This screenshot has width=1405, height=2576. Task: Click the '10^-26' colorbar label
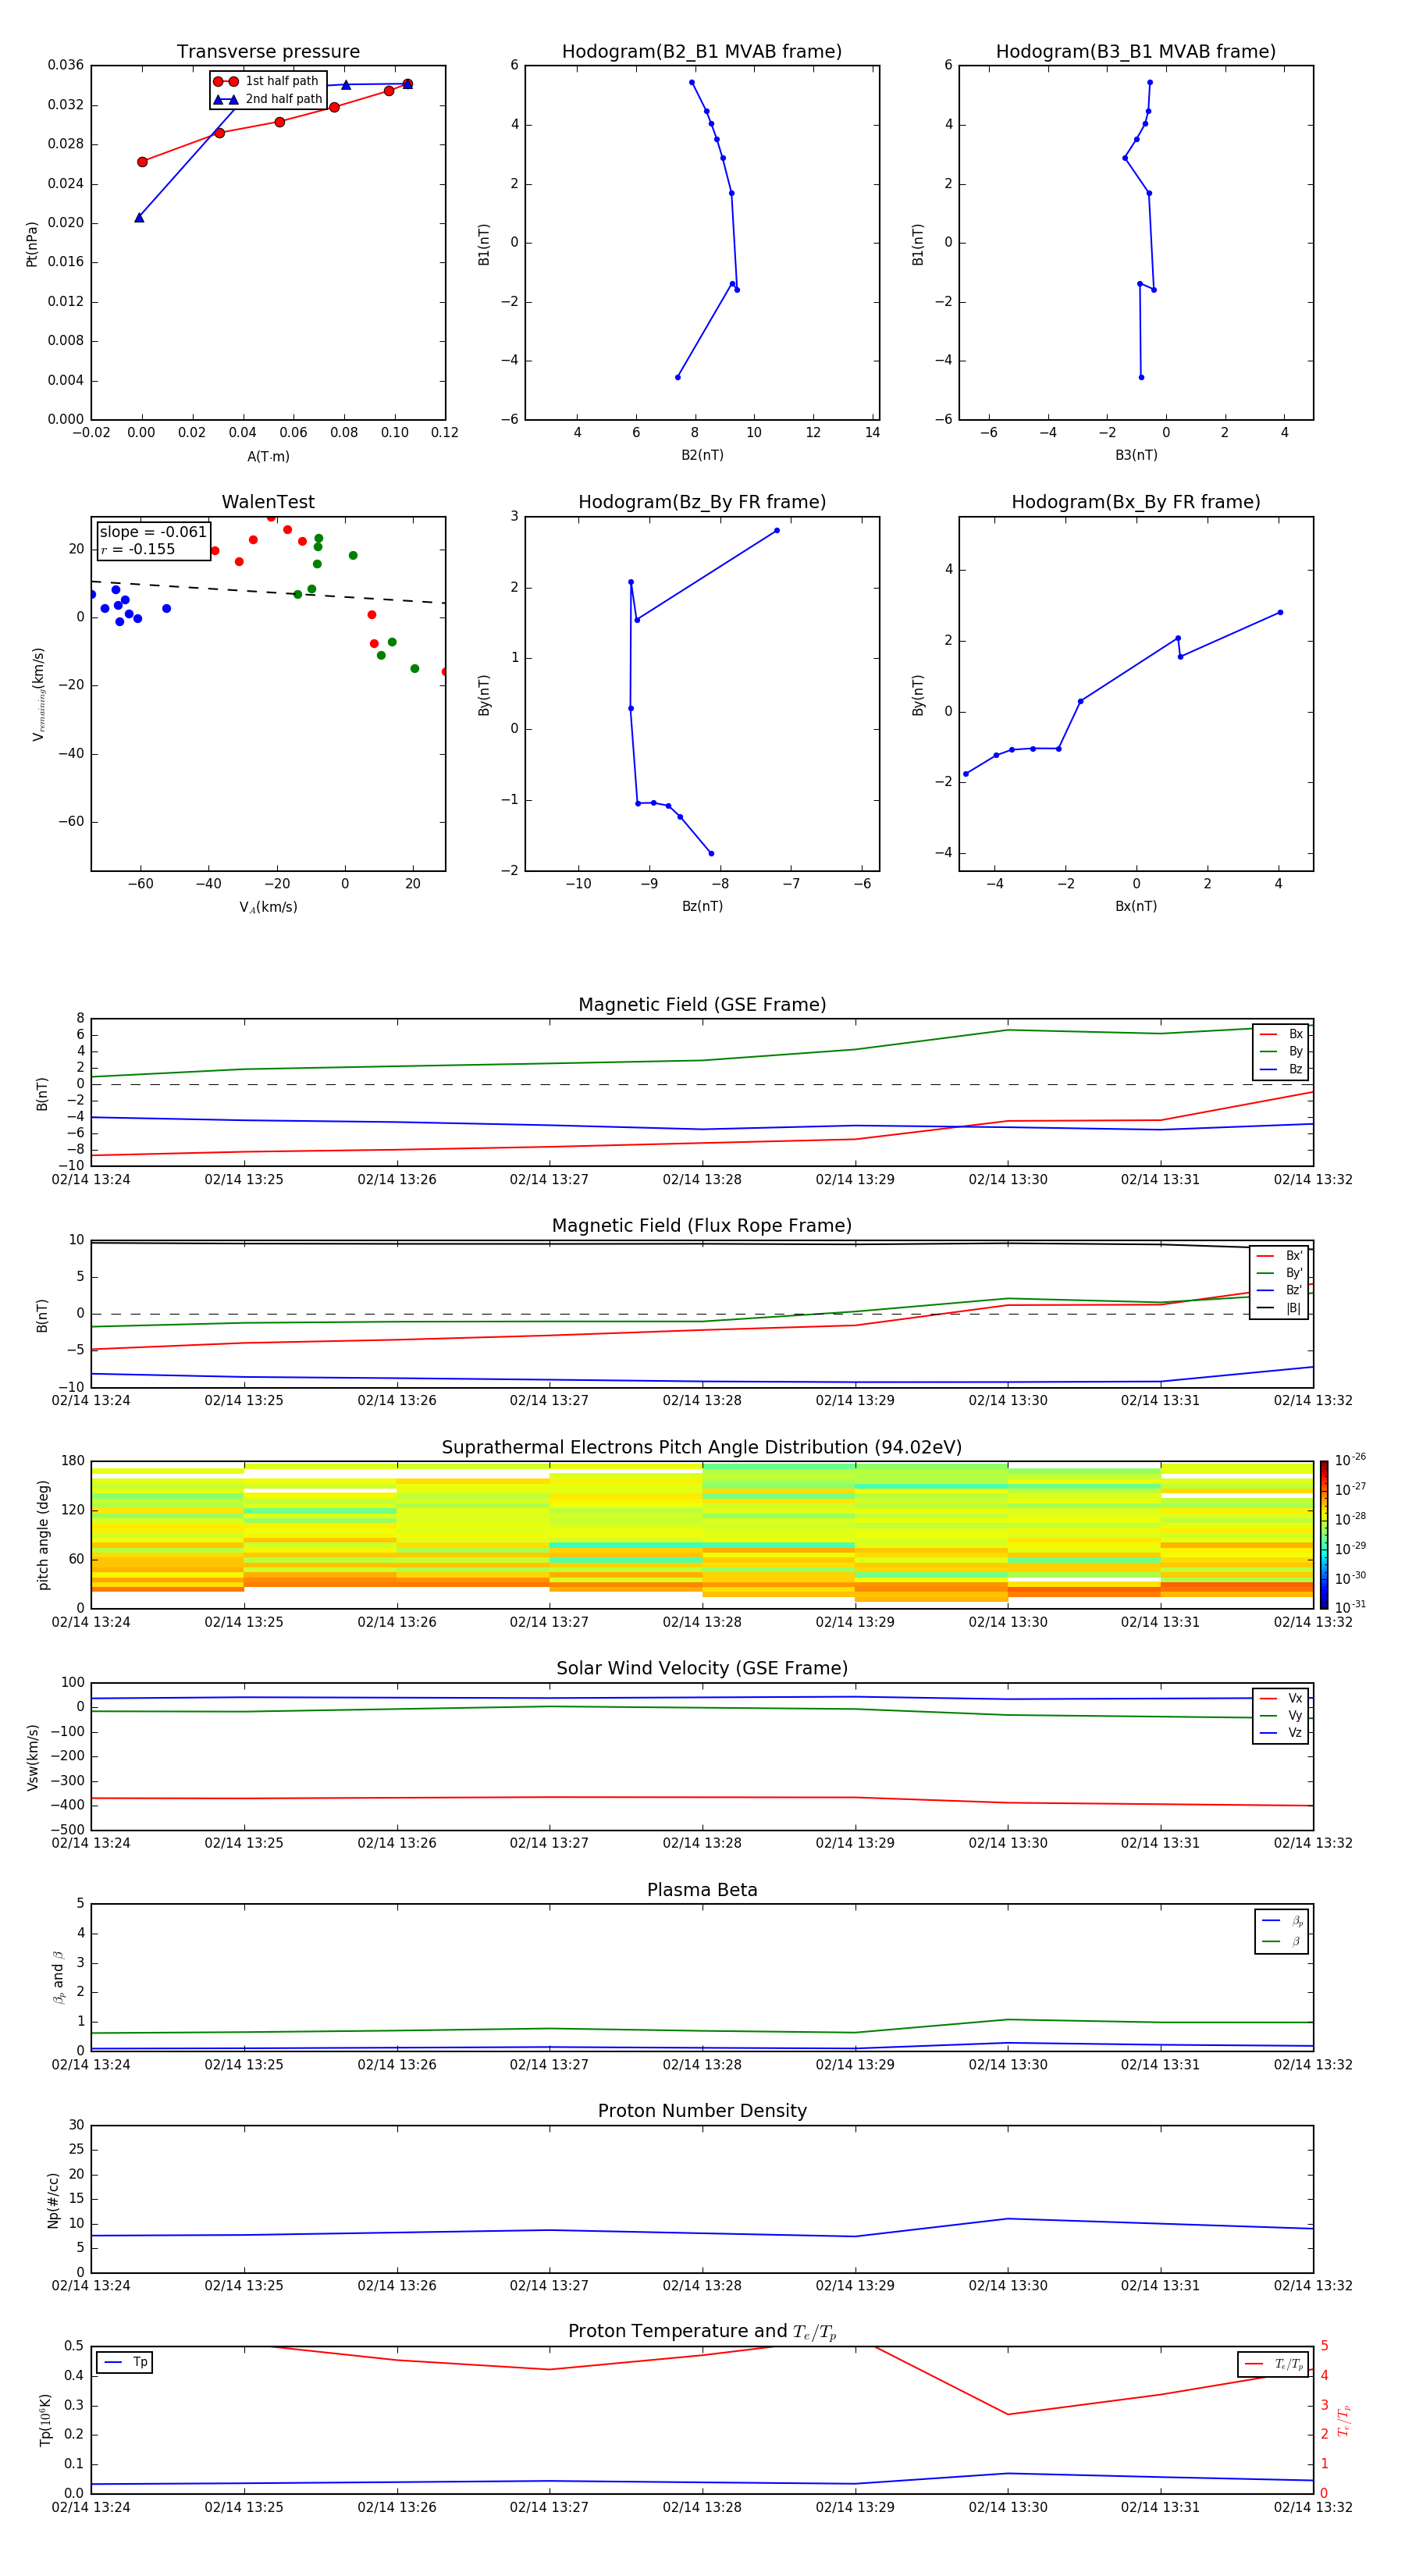[x=1350, y=1460]
